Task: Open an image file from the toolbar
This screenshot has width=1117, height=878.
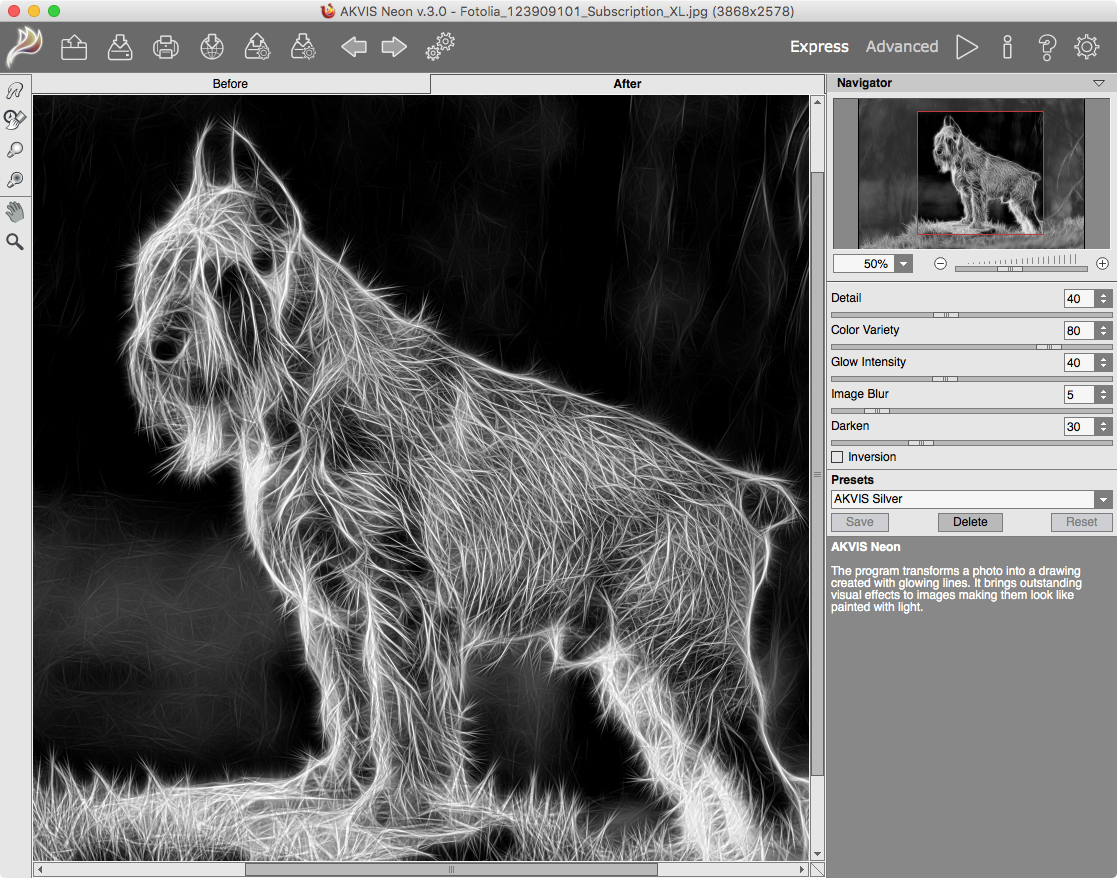Action: 74,47
